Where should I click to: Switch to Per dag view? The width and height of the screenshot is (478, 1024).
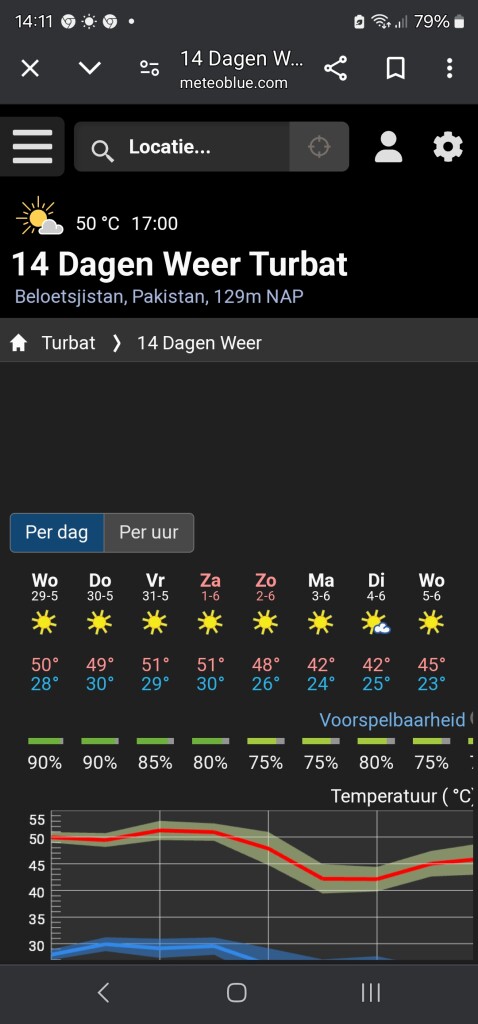tap(57, 532)
